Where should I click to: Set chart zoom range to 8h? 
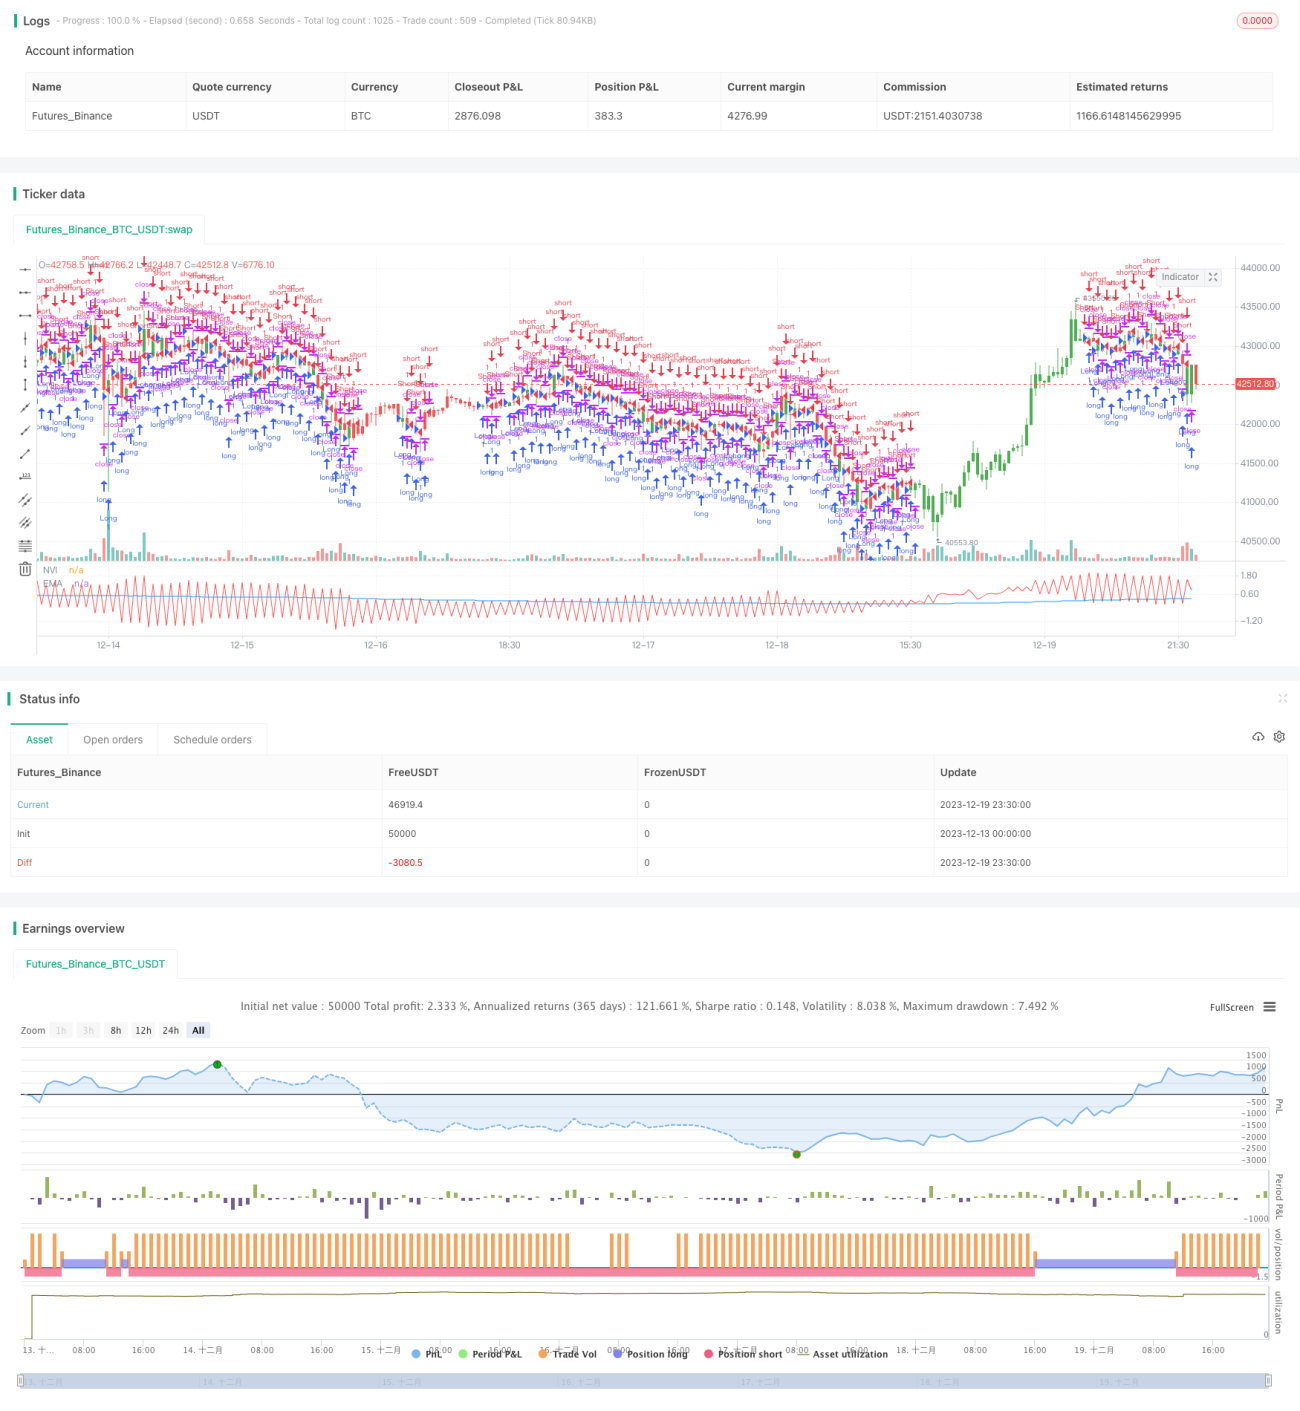(x=116, y=1030)
